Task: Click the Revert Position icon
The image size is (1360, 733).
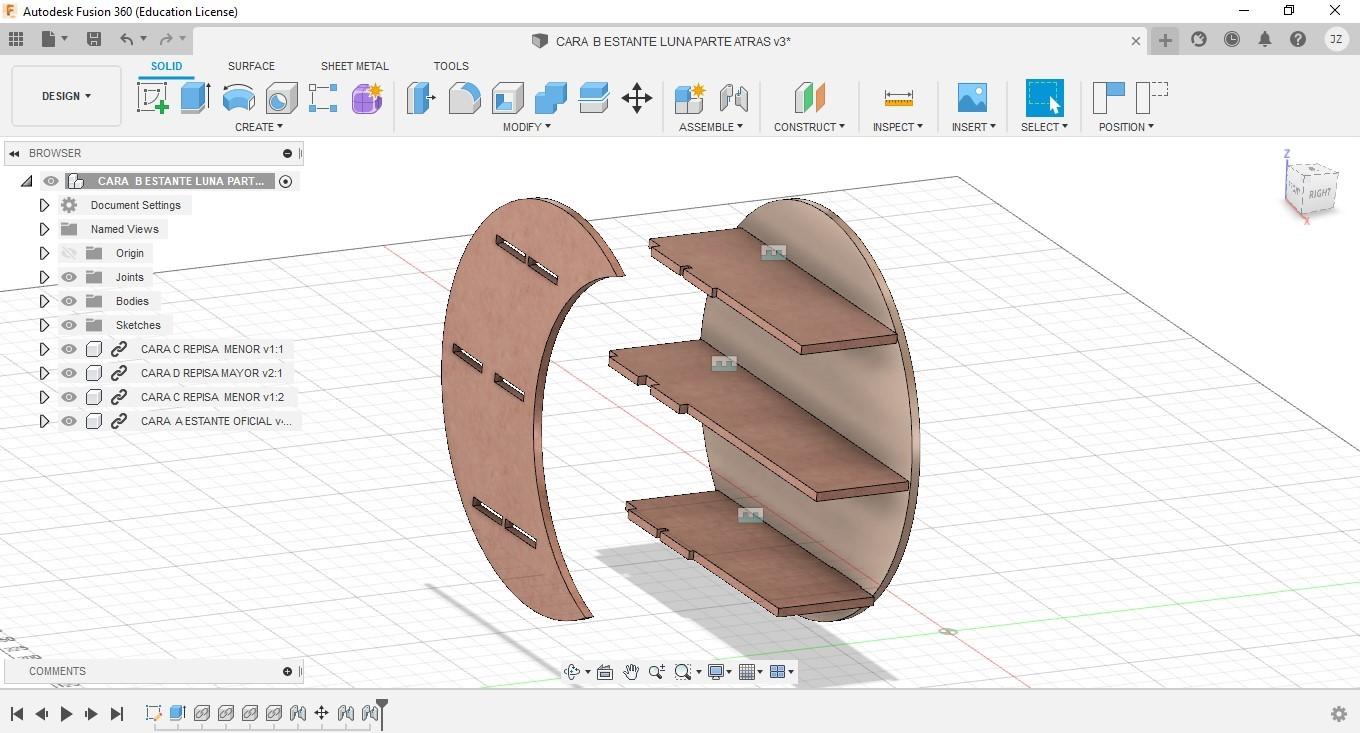Action: click(1152, 98)
